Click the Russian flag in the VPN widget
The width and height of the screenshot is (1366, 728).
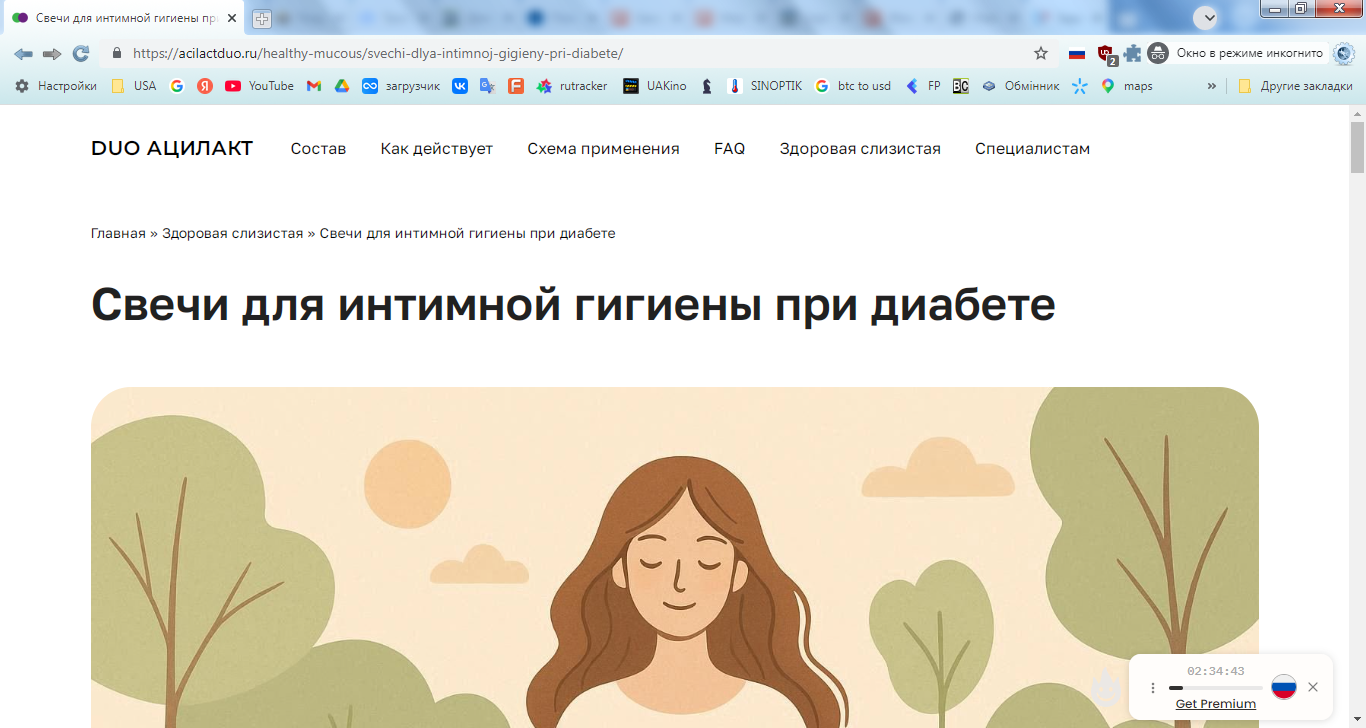1284,687
